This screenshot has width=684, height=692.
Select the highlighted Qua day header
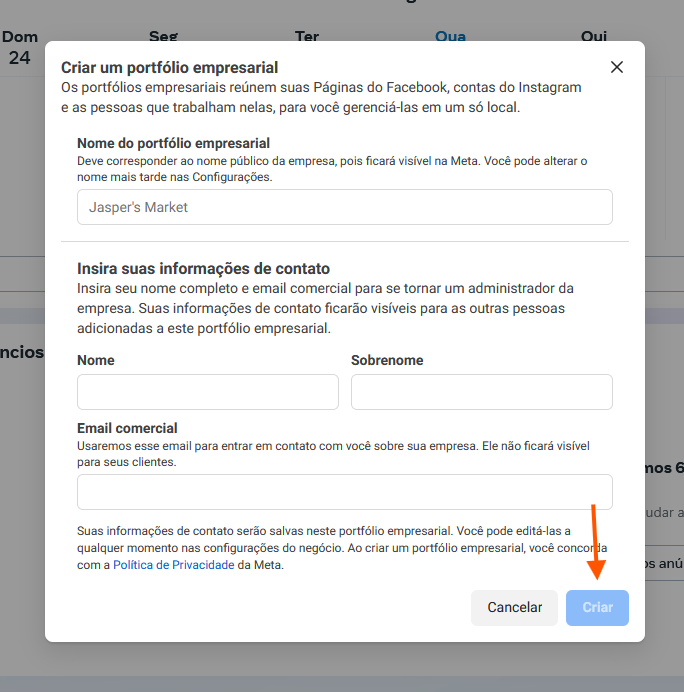(450, 36)
